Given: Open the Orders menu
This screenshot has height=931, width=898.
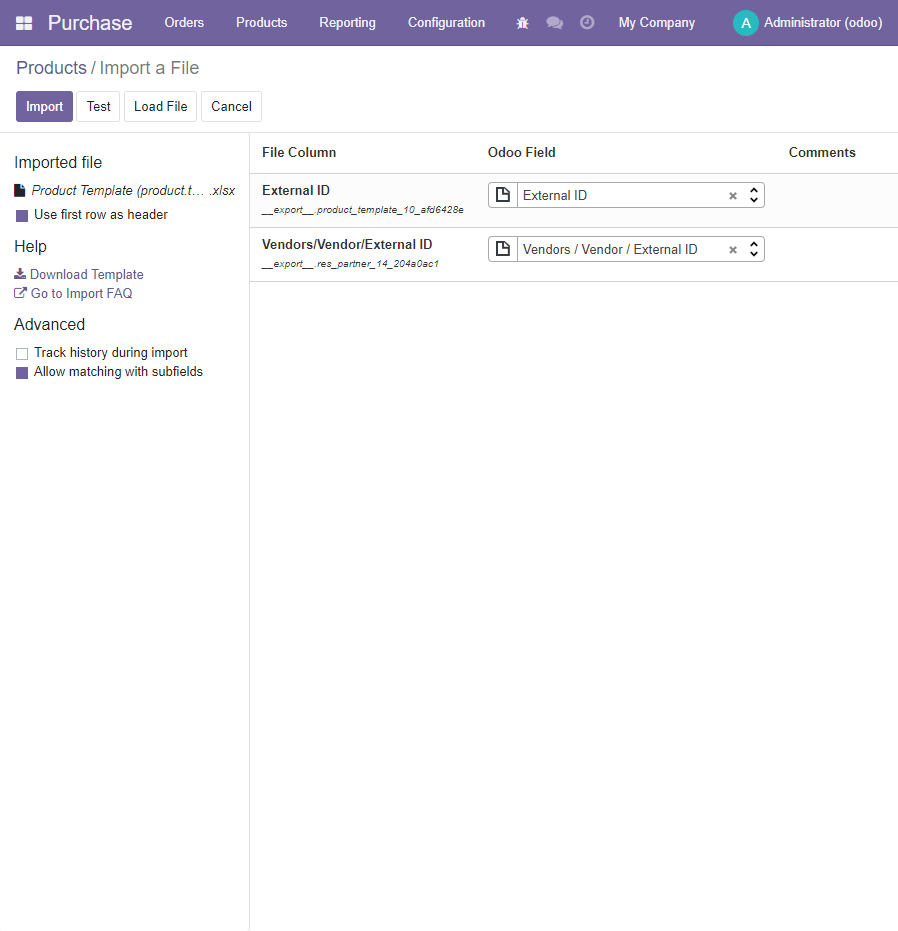Looking at the screenshot, I should pyautogui.click(x=184, y=23).
